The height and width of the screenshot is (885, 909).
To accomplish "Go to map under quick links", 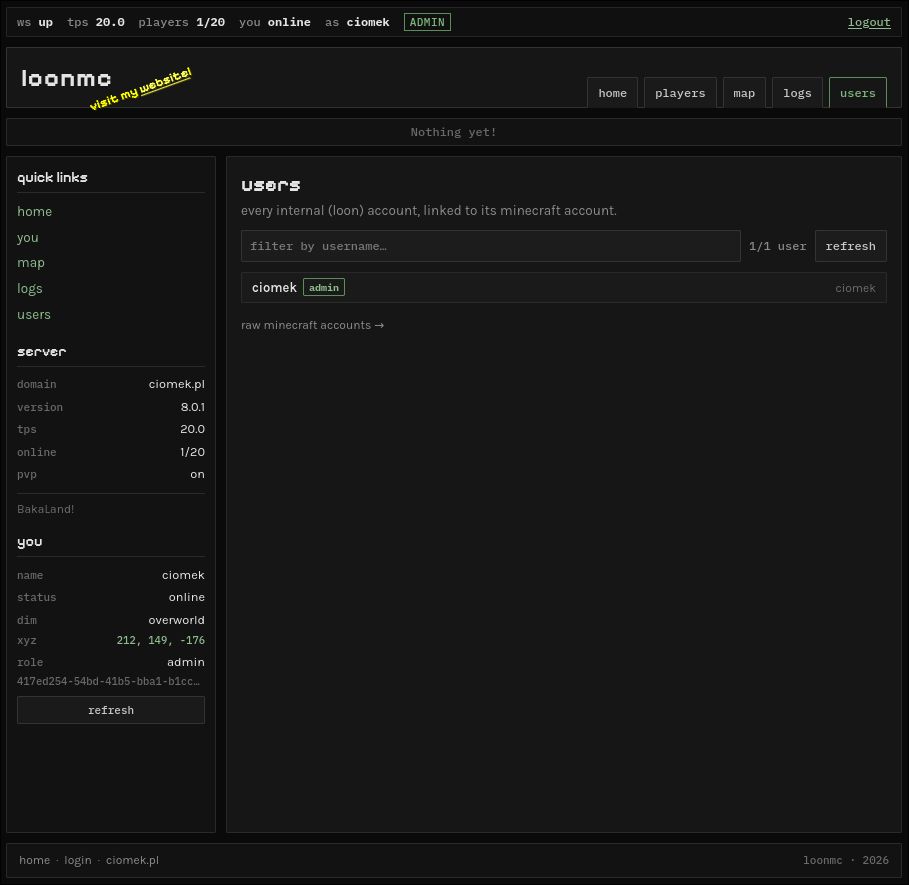I will coord(31,263).
